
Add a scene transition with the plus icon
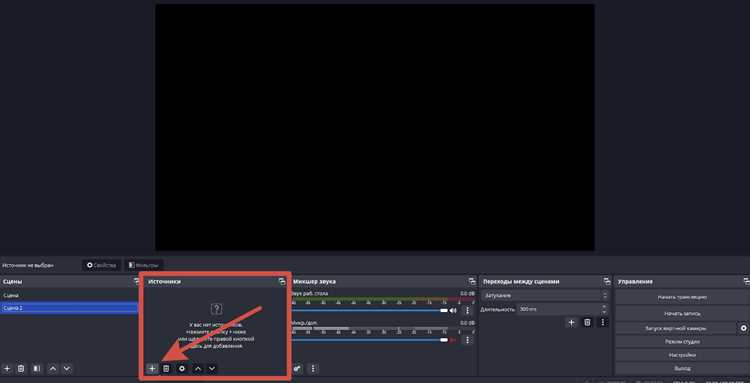pyautogui.click(x=571, y=322)
